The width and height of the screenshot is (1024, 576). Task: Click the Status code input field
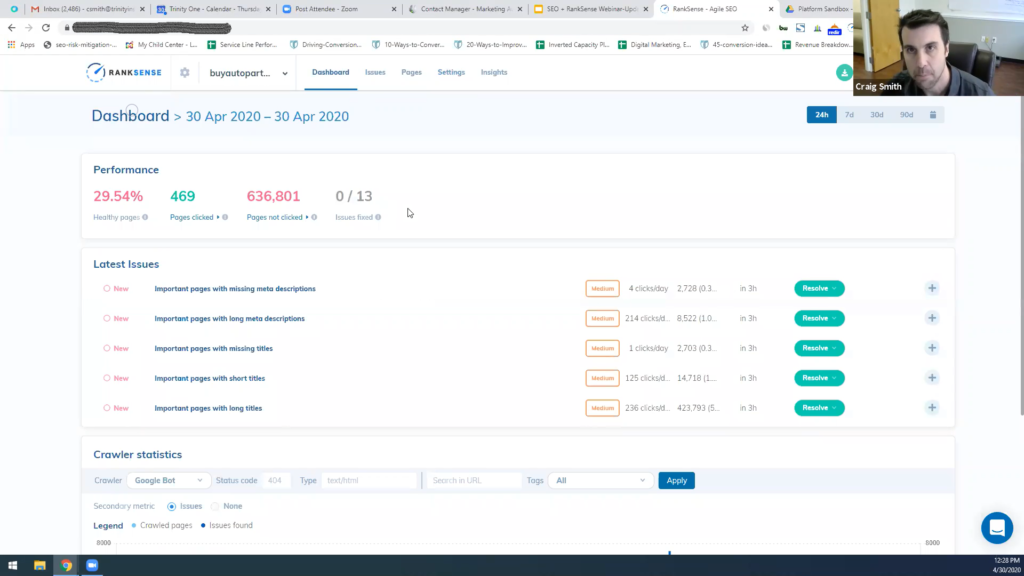point(275,481)
